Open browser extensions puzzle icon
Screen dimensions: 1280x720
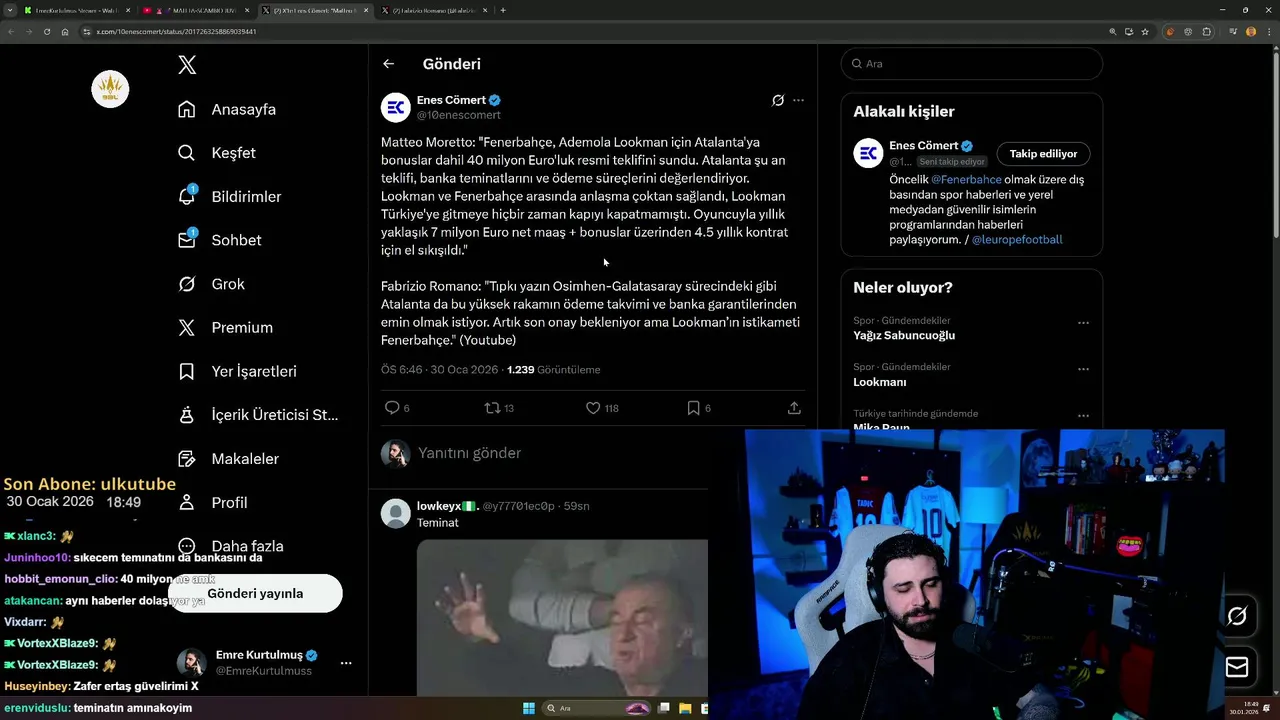[1207, 32]
